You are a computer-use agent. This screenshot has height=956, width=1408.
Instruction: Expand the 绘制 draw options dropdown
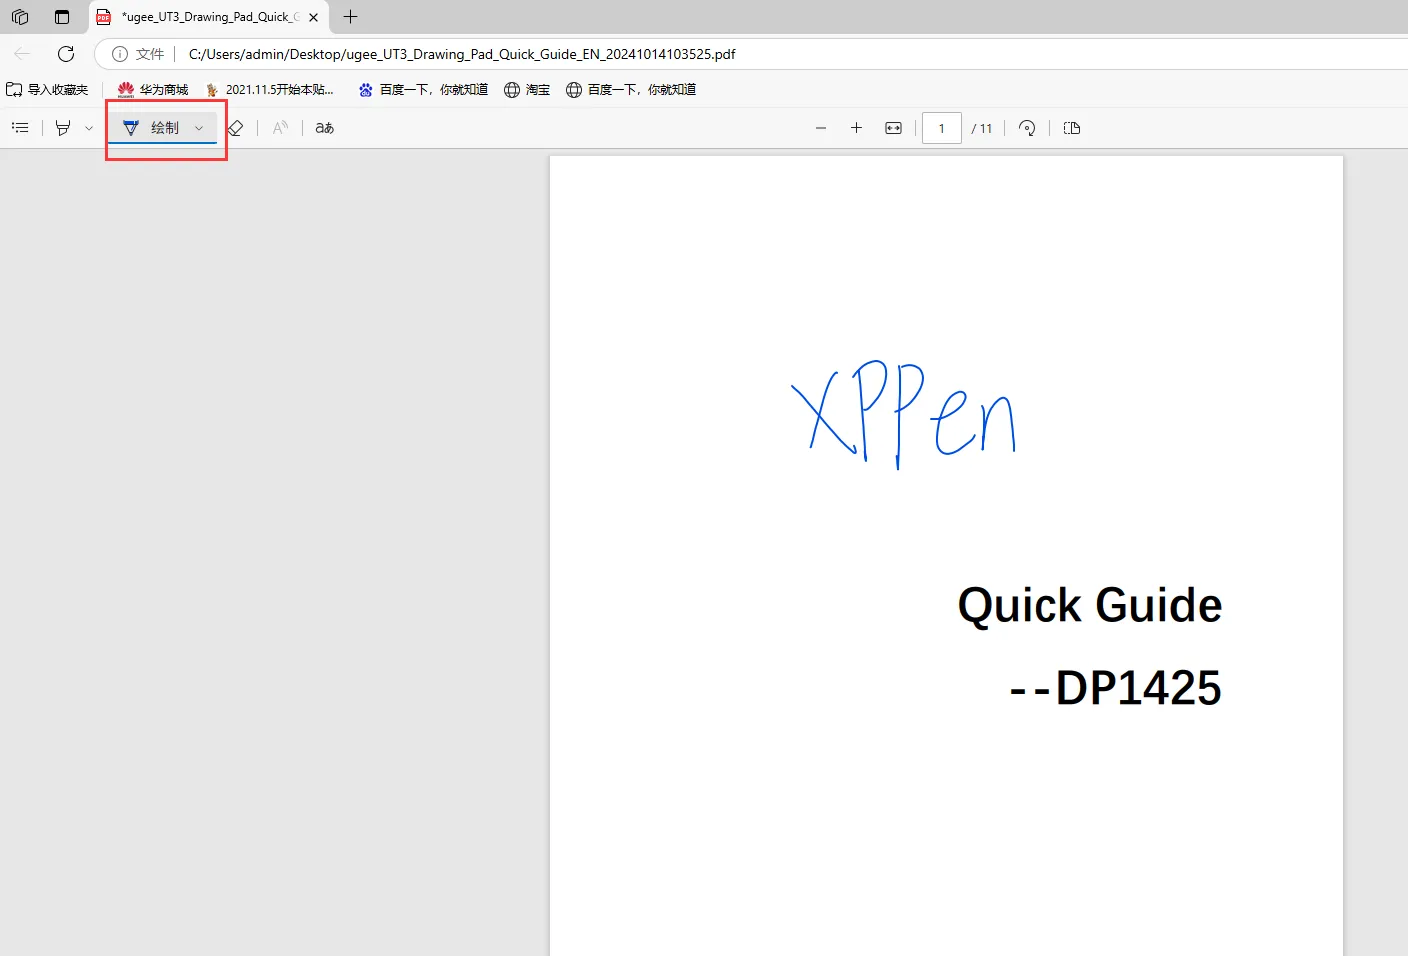point(199,128)
